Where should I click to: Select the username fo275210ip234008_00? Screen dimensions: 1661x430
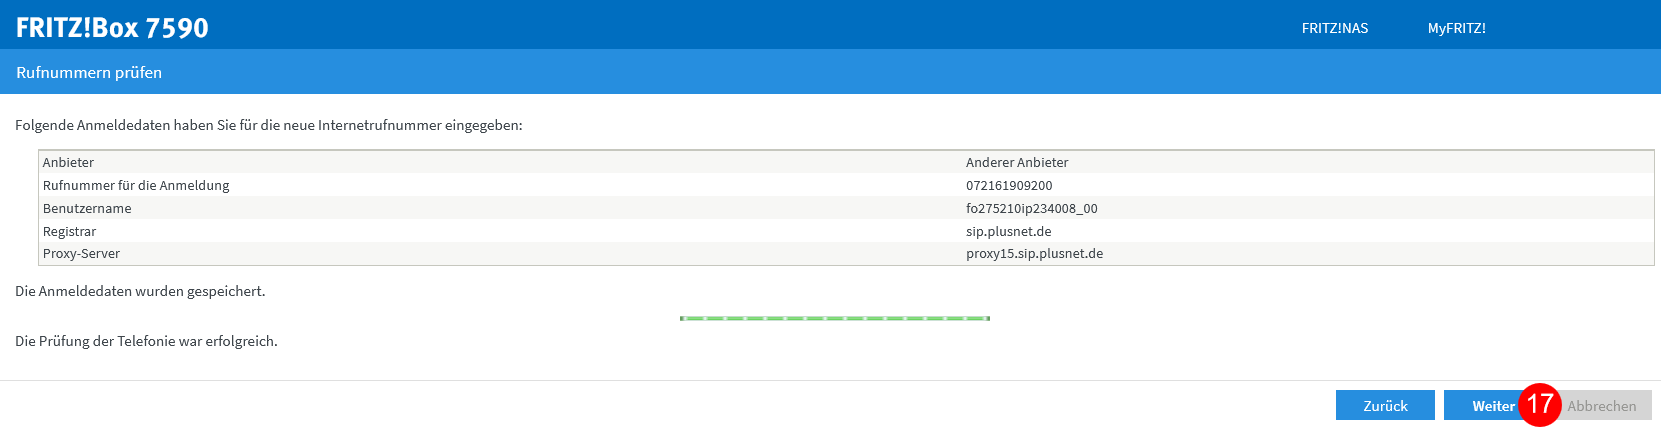coord(1032,208)
